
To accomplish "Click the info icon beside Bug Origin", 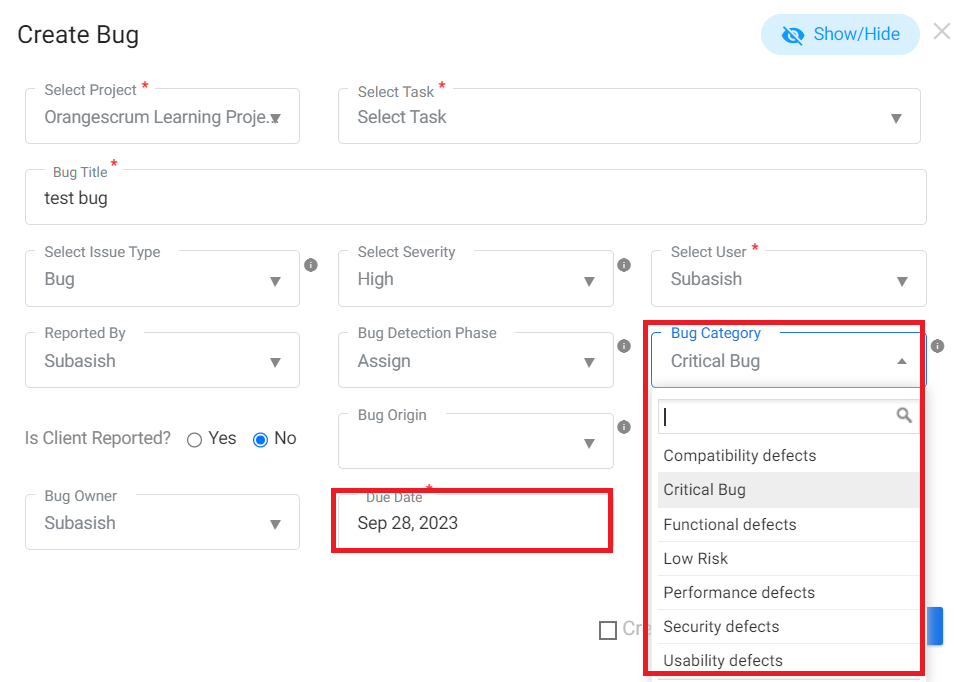I will [x=624, y=427].
